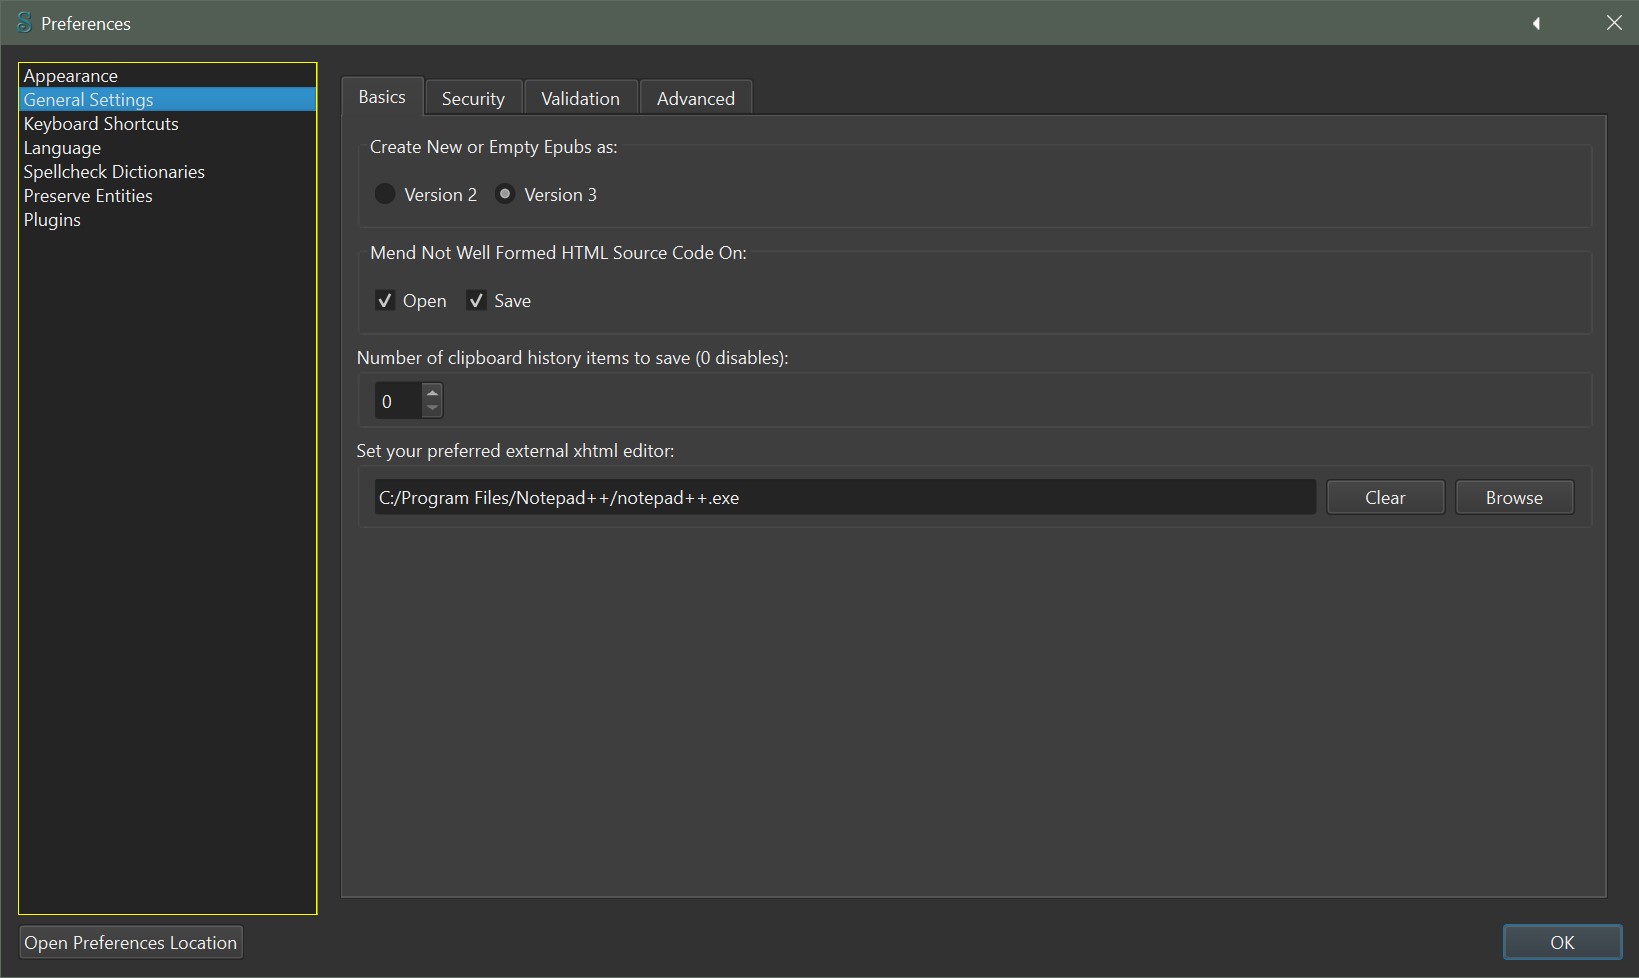Click the external xhtml editor path field
This screenshot has height=978, width=1639.
pos(845,497)
